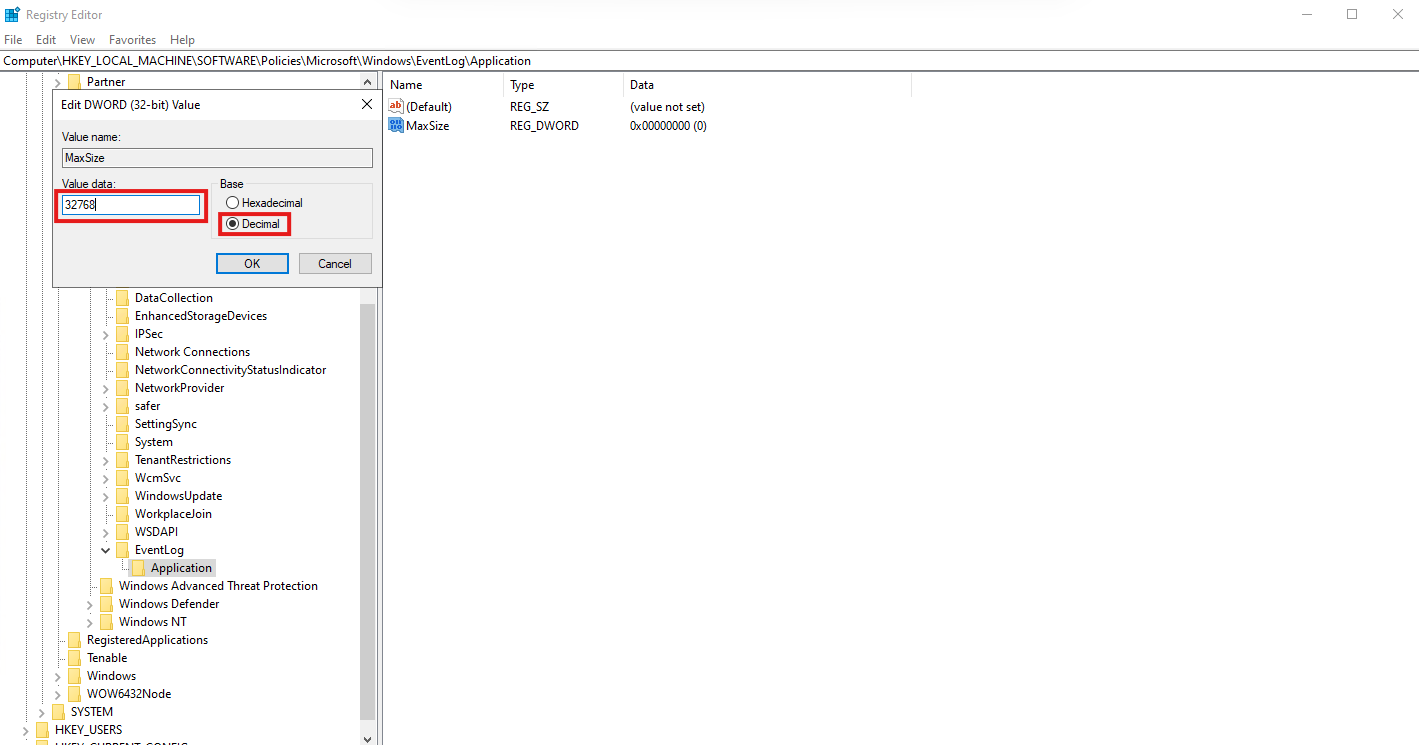Select the Decimal base radio button
The width and height of the screenshot is (1419, 745).
(x=232, y=224)
